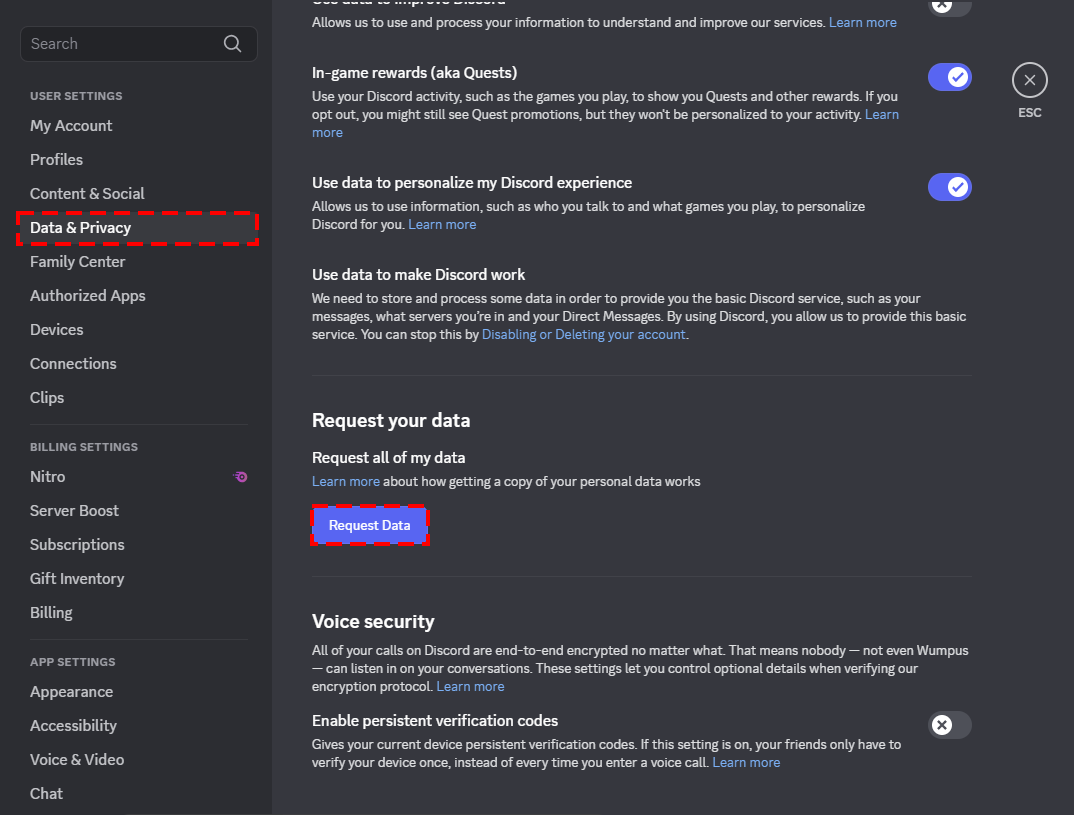Switch to My Account settings

[x=71, y=125]
